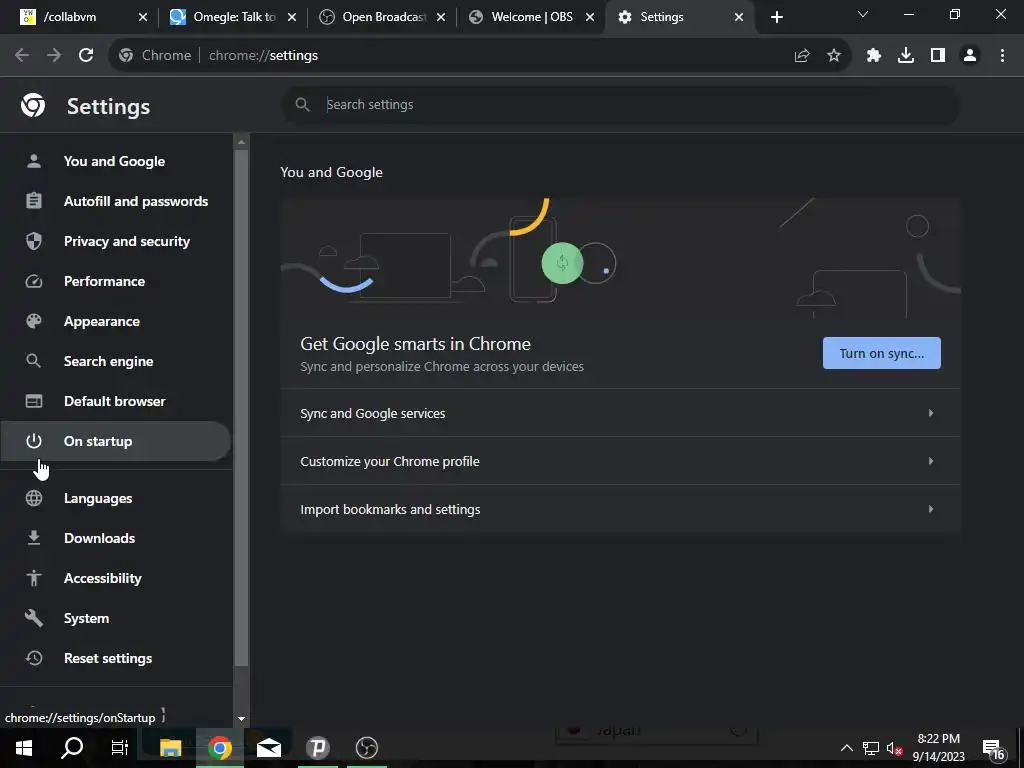Click the speedometer icon for Performance
Screen dimensions: 1024x768
tap(34, 281)
